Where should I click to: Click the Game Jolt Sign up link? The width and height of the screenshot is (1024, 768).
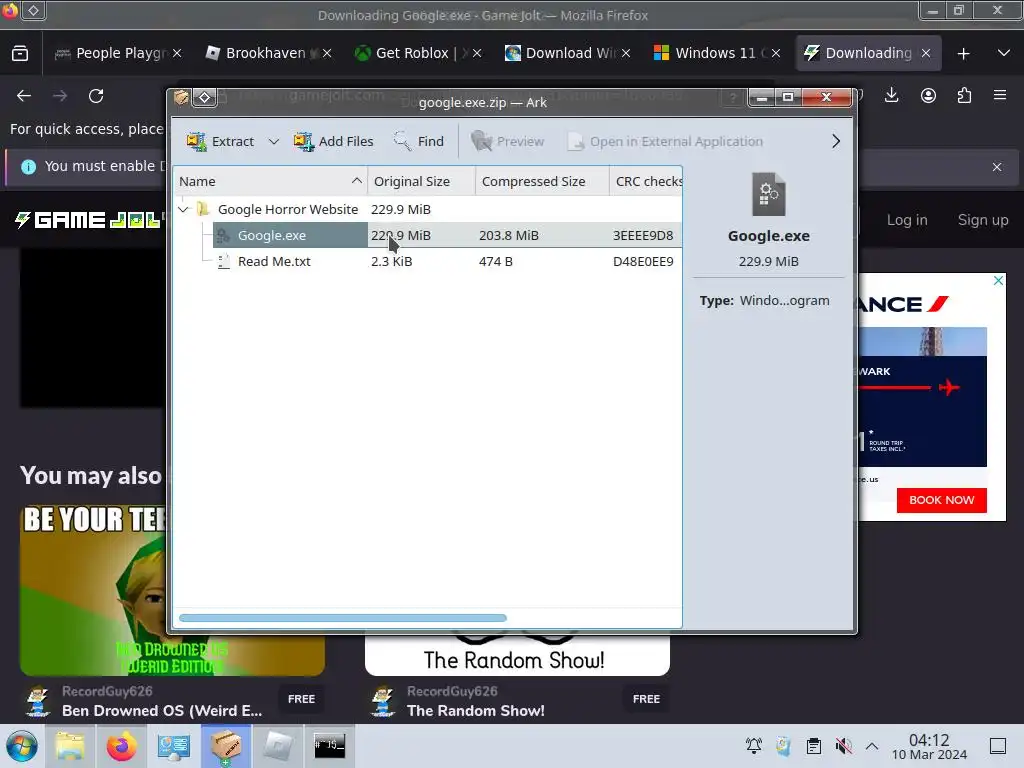pyautogui.click(x=983, y=220)
